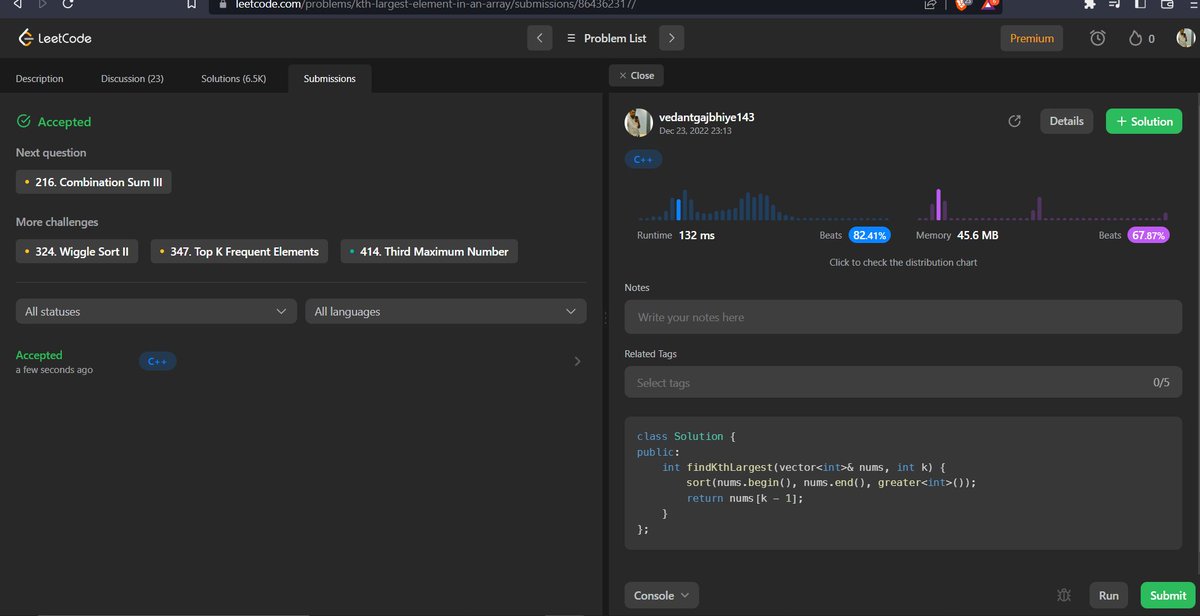Switch to the Solutions (6.5K) tab
The image size is (1200, 616).
coord(233,78)
